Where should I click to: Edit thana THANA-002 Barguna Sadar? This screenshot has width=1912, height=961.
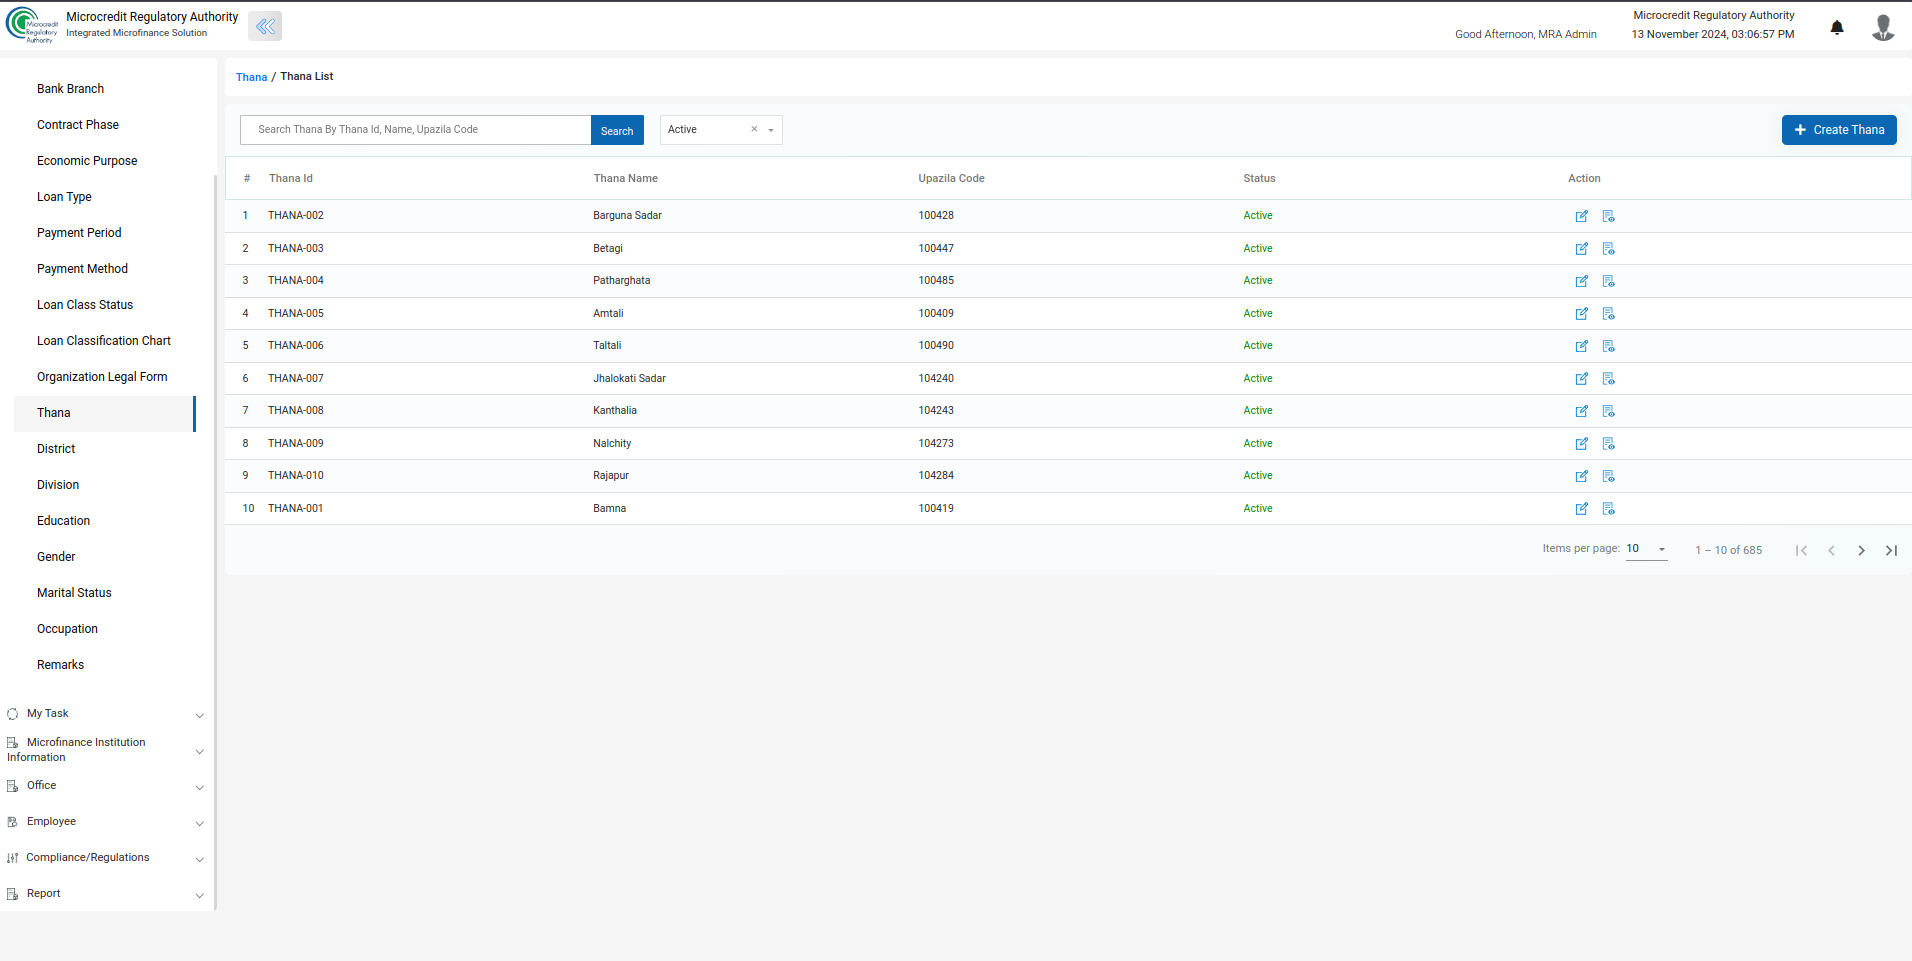[1582, 216]
